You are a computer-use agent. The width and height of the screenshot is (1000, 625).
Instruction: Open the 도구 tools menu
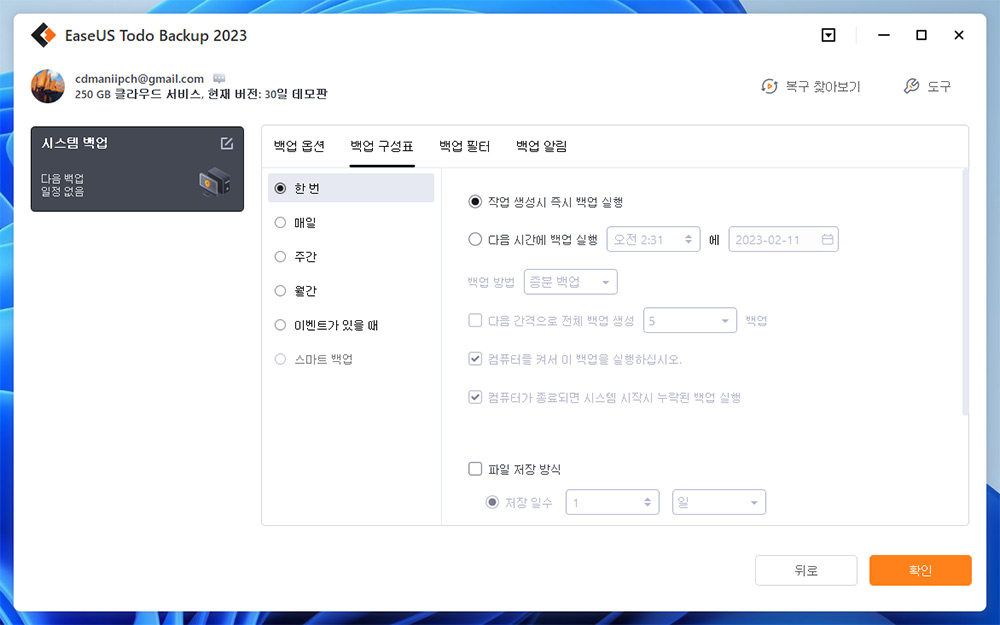click(939, 86)
